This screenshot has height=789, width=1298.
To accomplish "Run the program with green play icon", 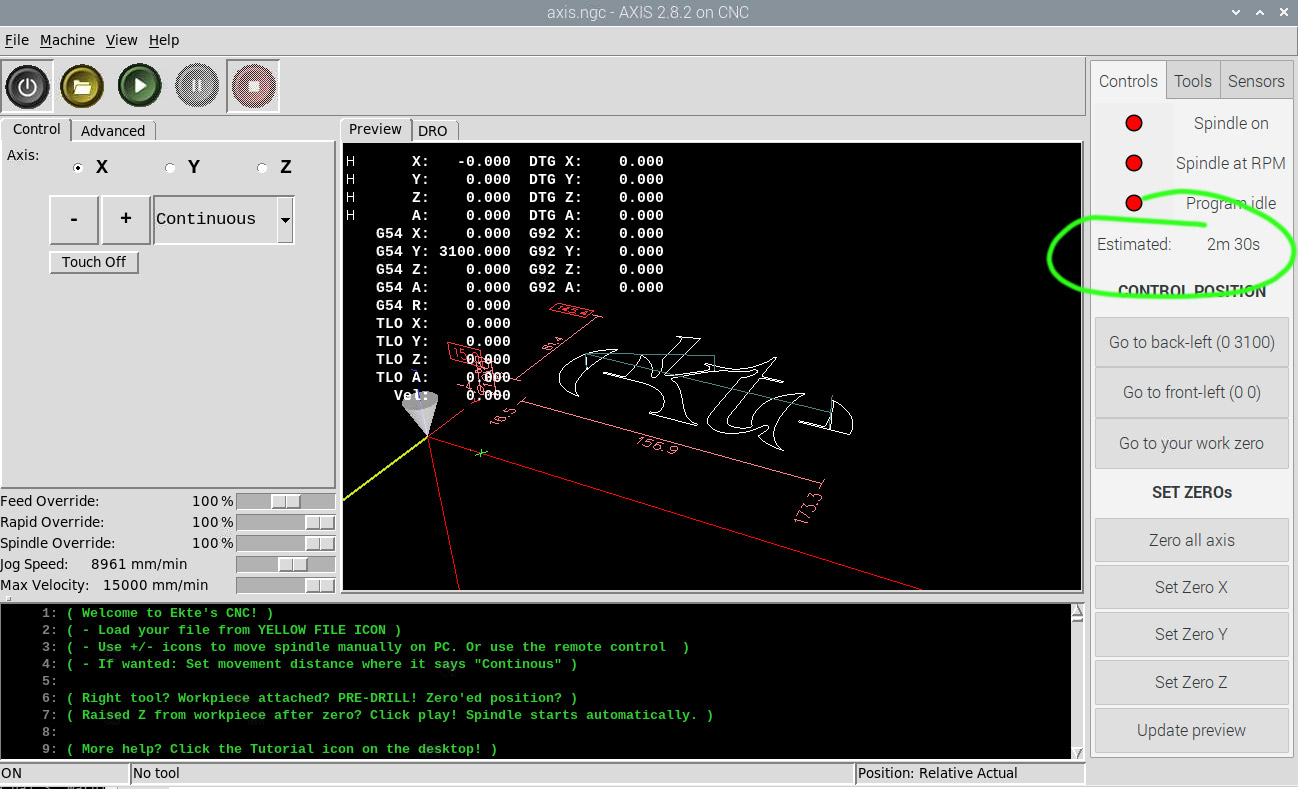I will (x=140, y=86).
